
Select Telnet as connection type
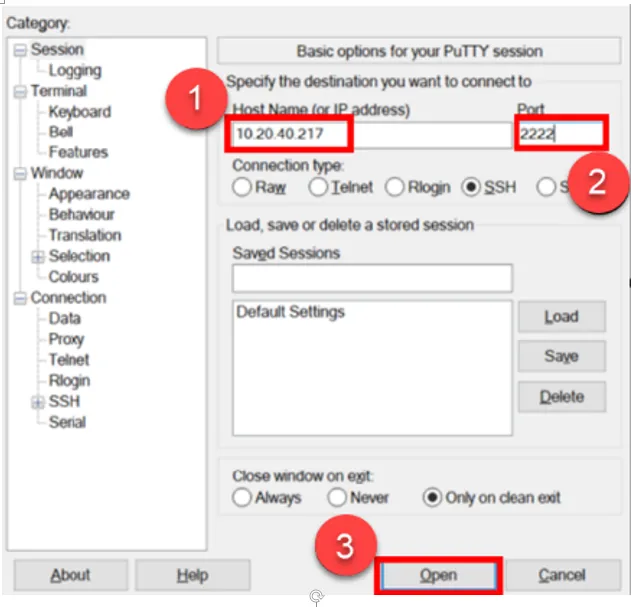(x=318, y=187)
